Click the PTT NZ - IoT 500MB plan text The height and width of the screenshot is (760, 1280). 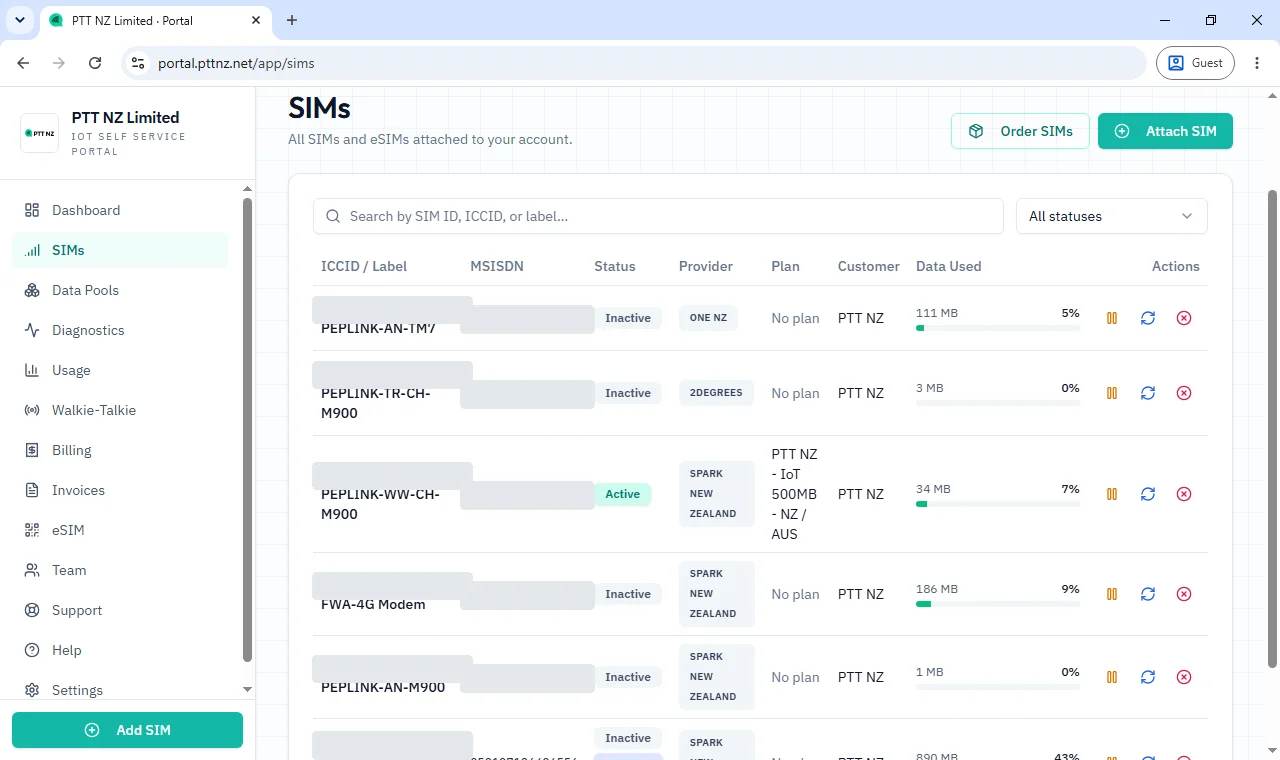(795, 494)
